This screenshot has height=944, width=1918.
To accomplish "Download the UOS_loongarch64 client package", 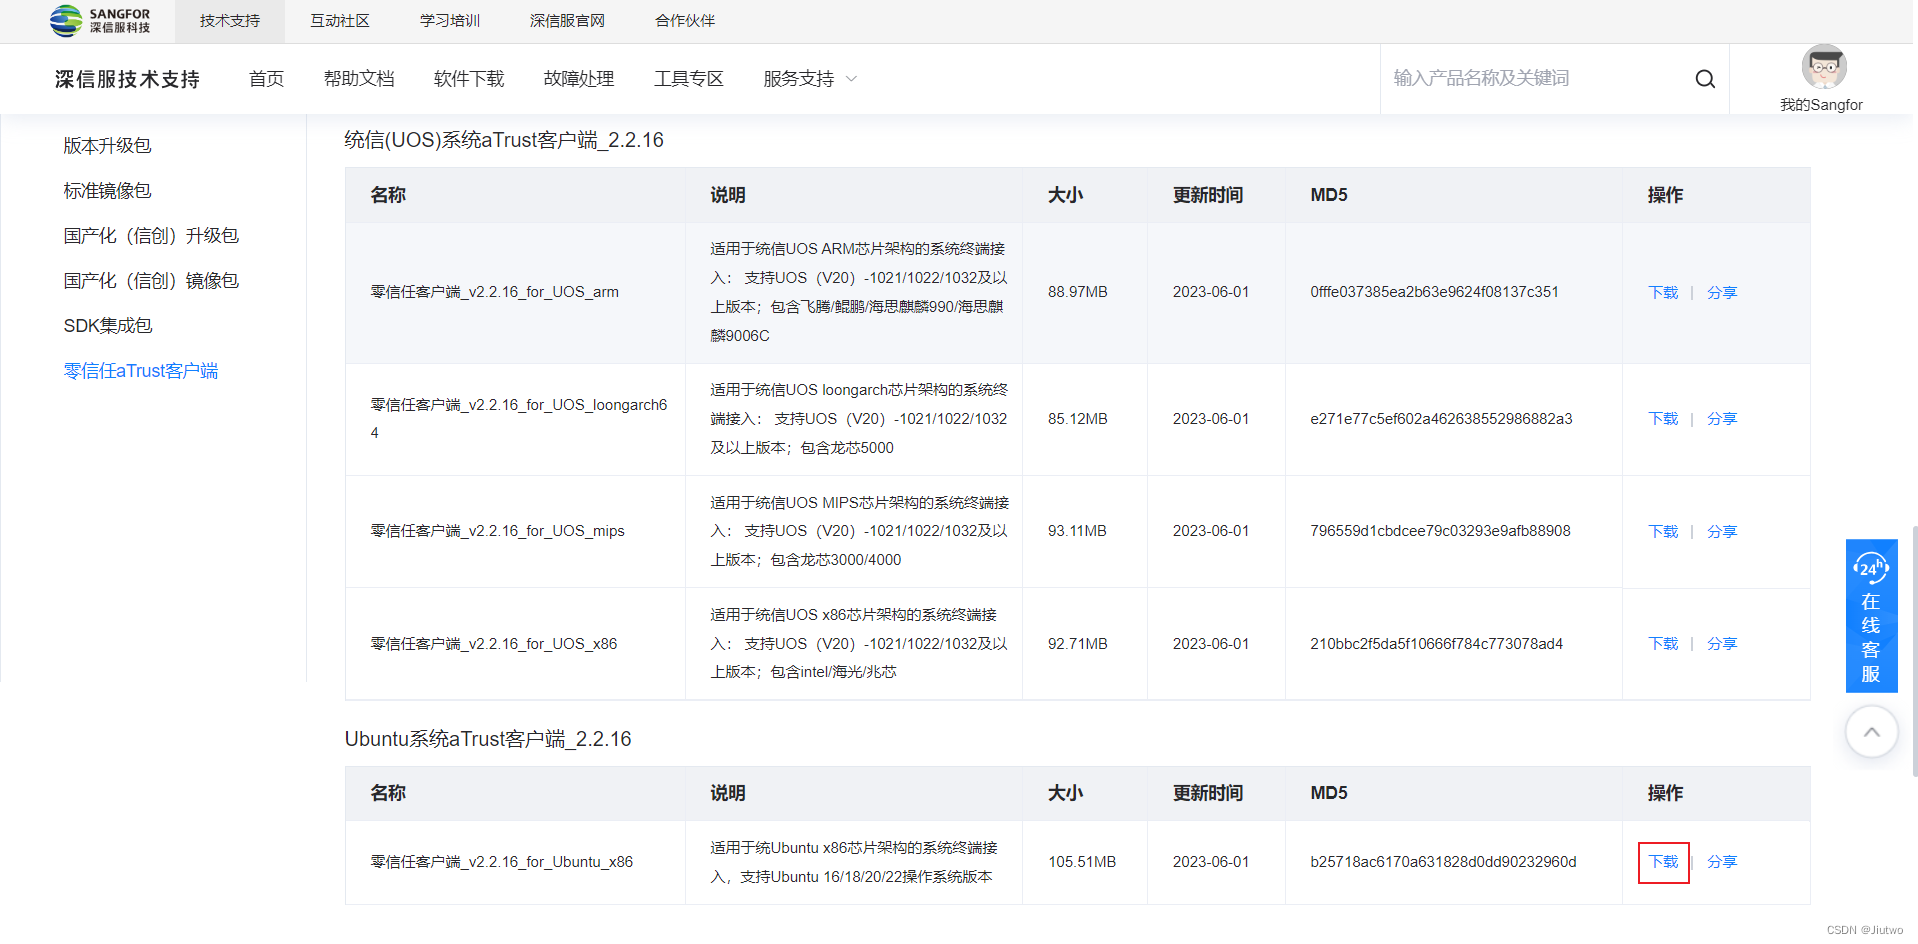I will click(1663, 419).
